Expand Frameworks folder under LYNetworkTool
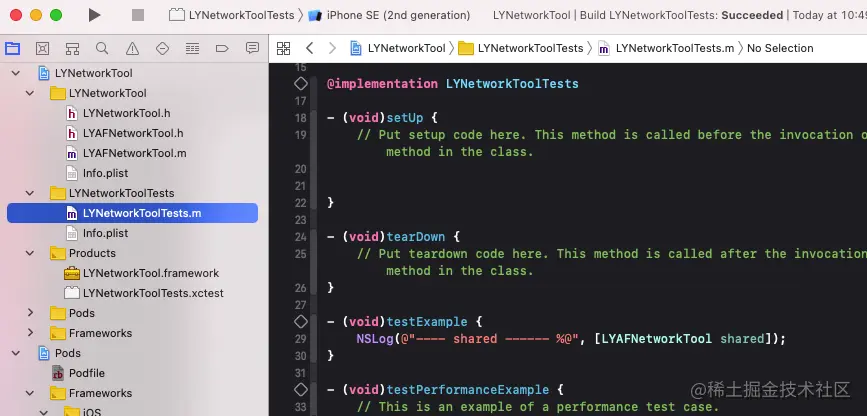This screenshot has height=416, width=867. 30,333
